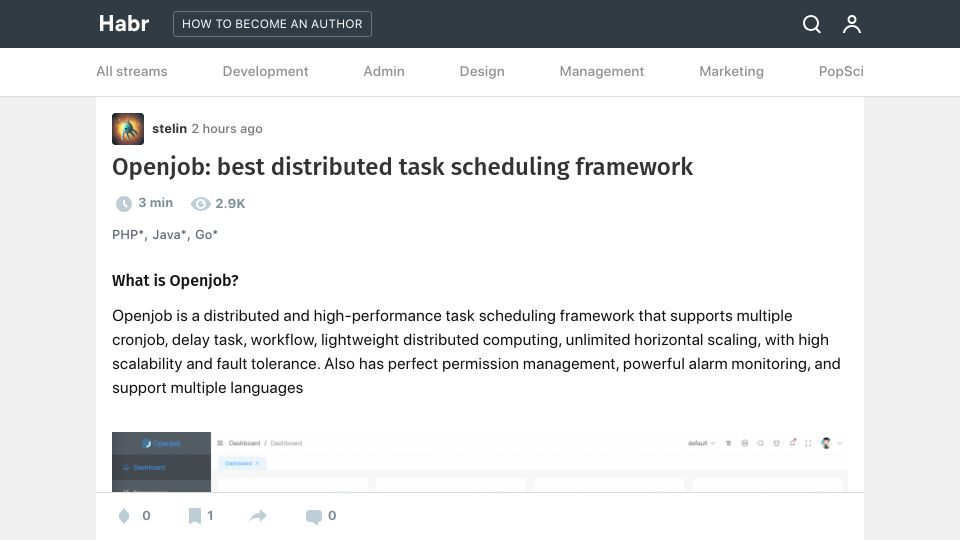
Task: Switch to the Marketing stream
Action: pos(732,72)
